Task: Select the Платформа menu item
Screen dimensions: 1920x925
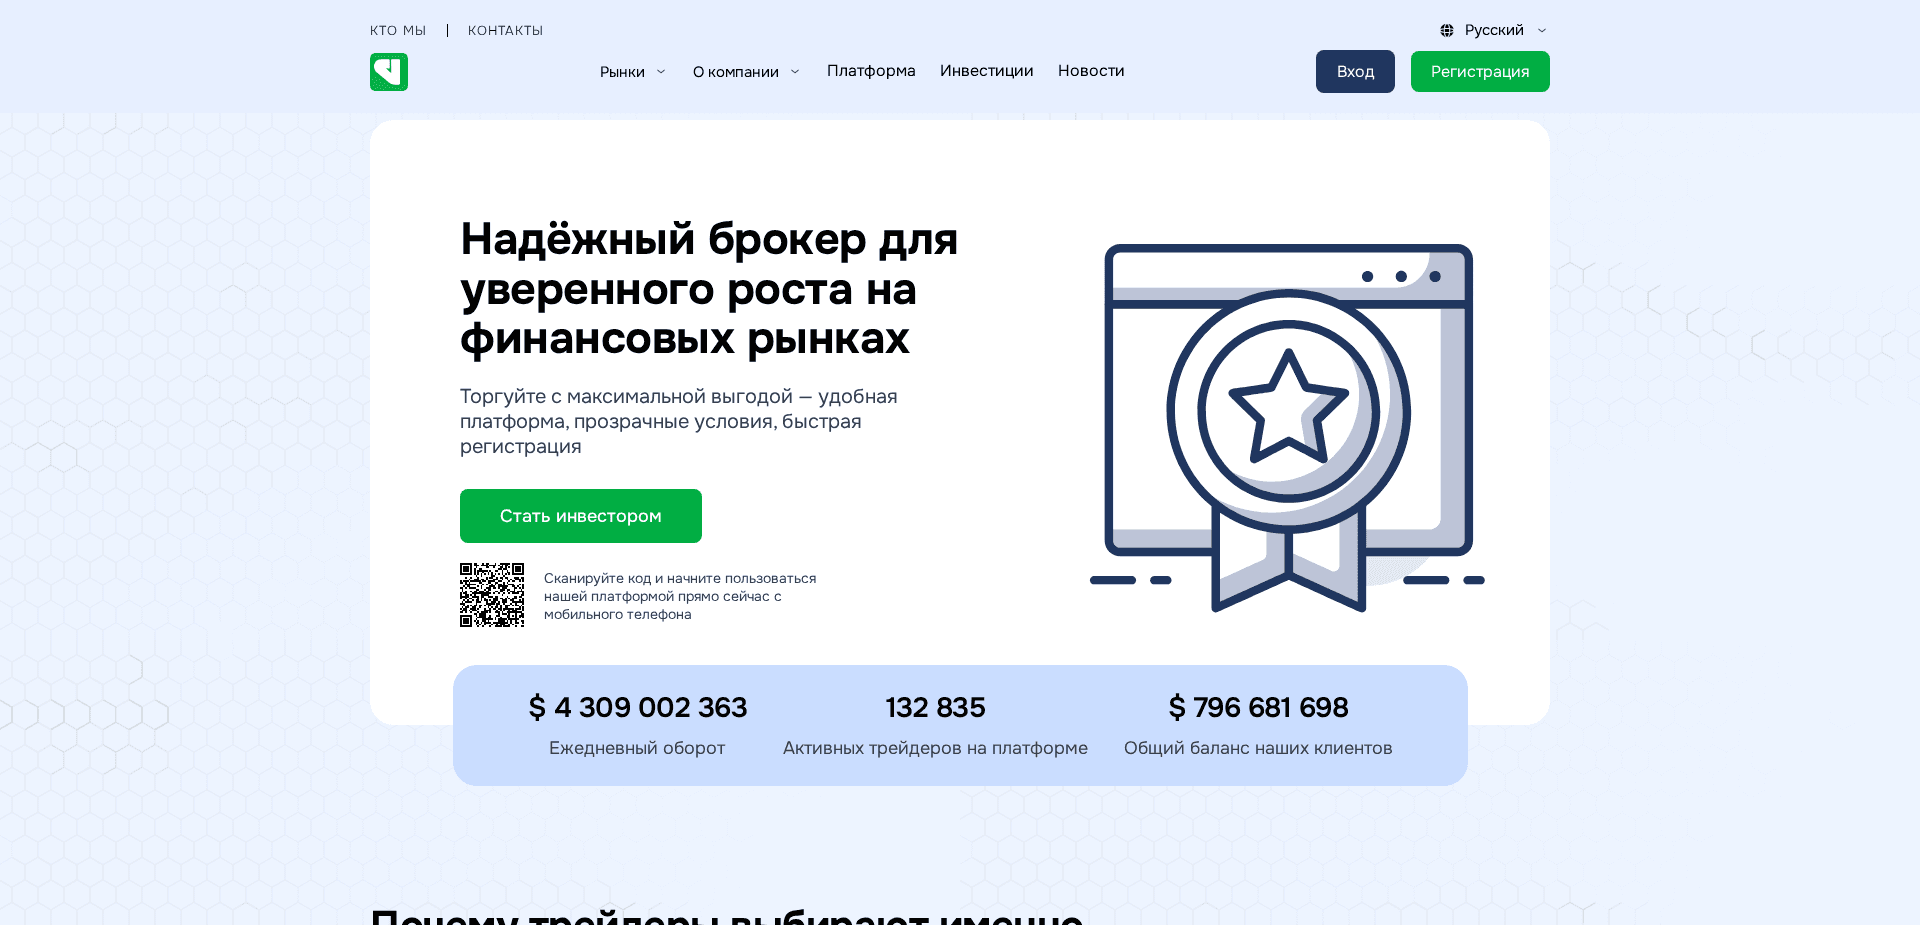Action: click(x=870, y=71)
